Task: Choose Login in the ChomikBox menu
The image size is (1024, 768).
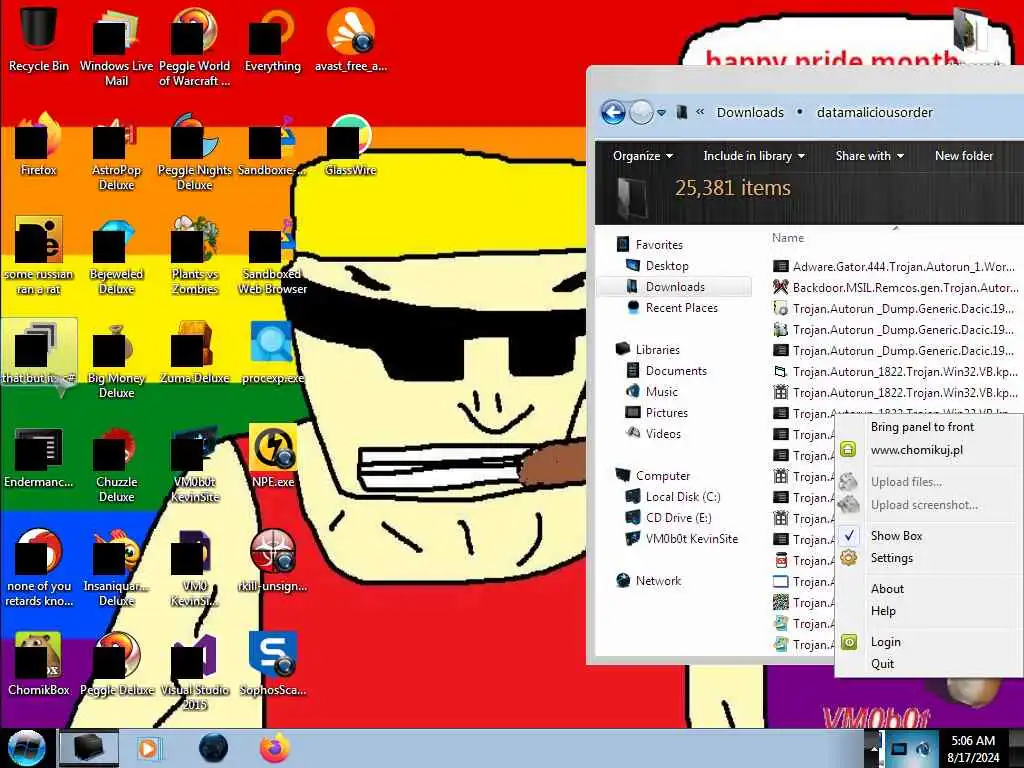Action: coord(886,642)
